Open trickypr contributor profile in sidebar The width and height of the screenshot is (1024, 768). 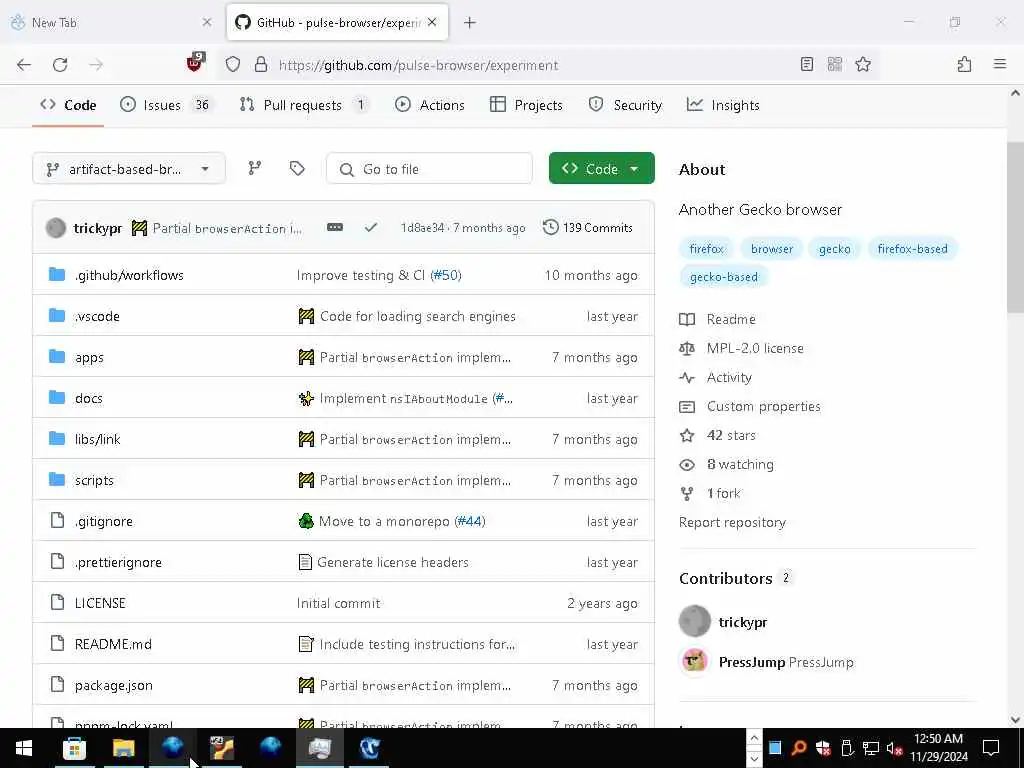click(743, 622)
